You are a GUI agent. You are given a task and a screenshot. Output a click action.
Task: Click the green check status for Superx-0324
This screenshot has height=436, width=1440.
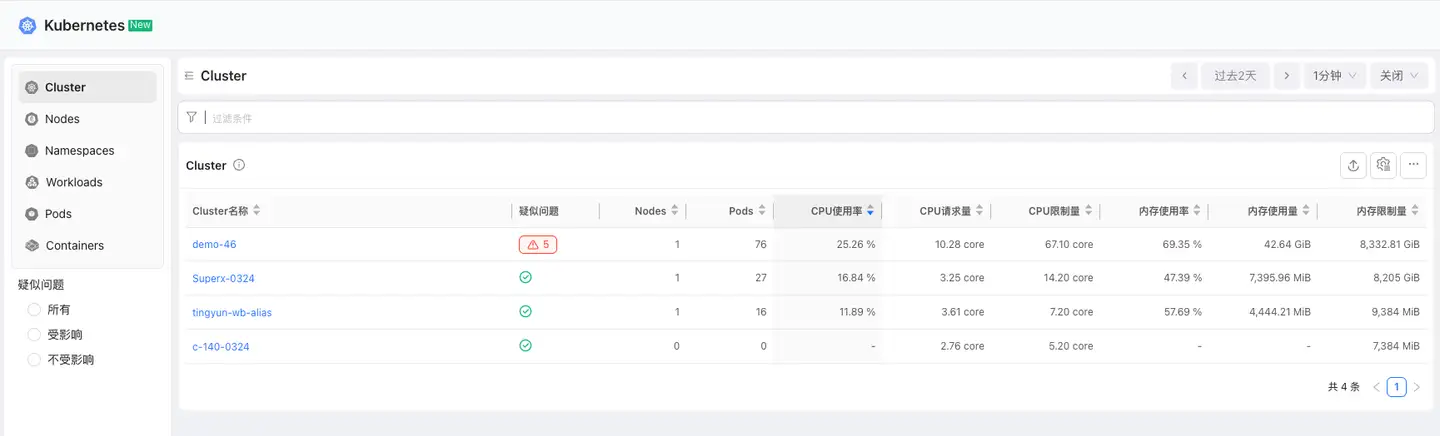pos(525,277)
